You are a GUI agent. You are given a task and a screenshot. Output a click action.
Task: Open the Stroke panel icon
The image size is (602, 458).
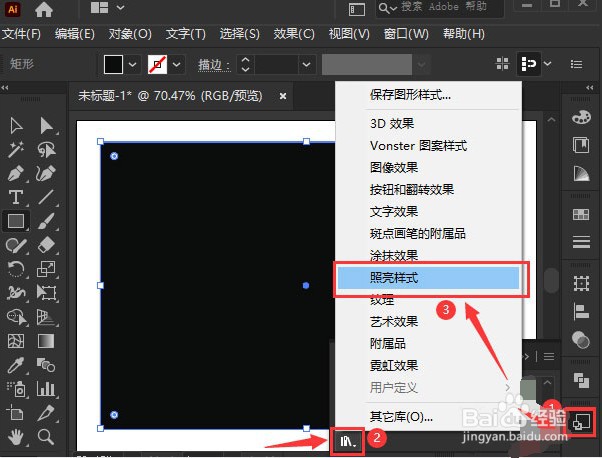pos(581,242)
